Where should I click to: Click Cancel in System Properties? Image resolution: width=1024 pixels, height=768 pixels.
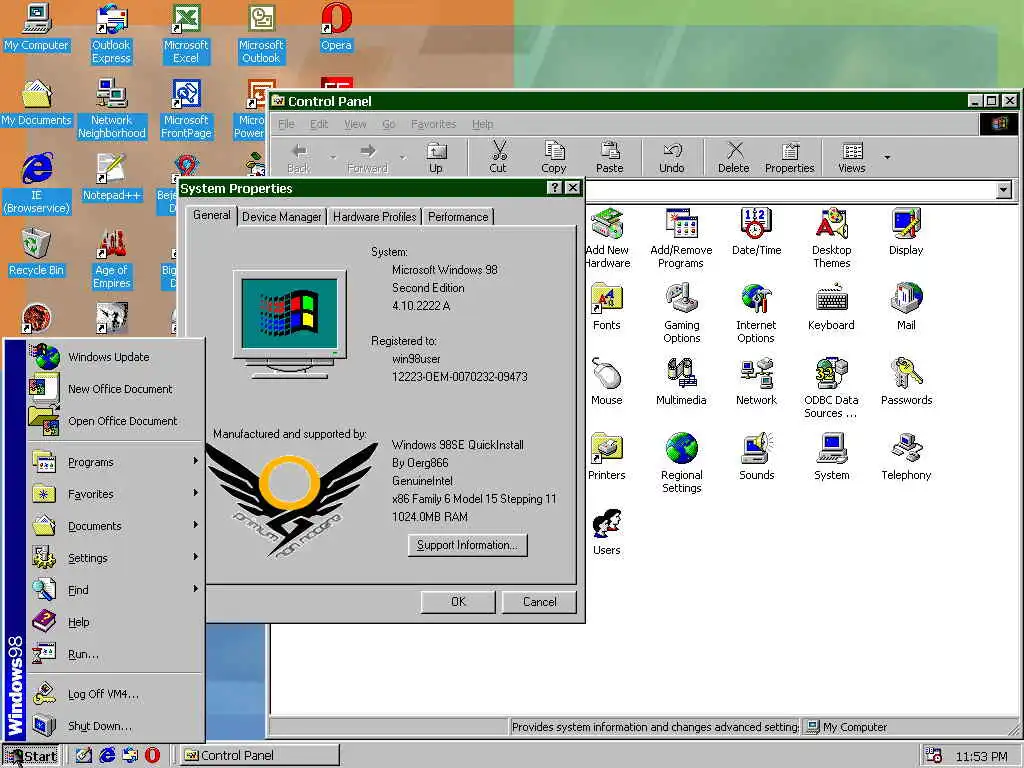539,602
